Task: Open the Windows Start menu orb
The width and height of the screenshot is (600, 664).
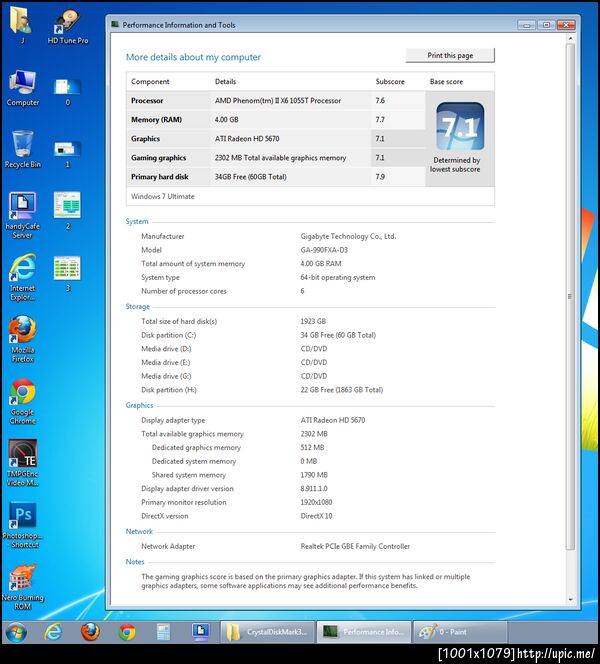Action: pos(16,633)
